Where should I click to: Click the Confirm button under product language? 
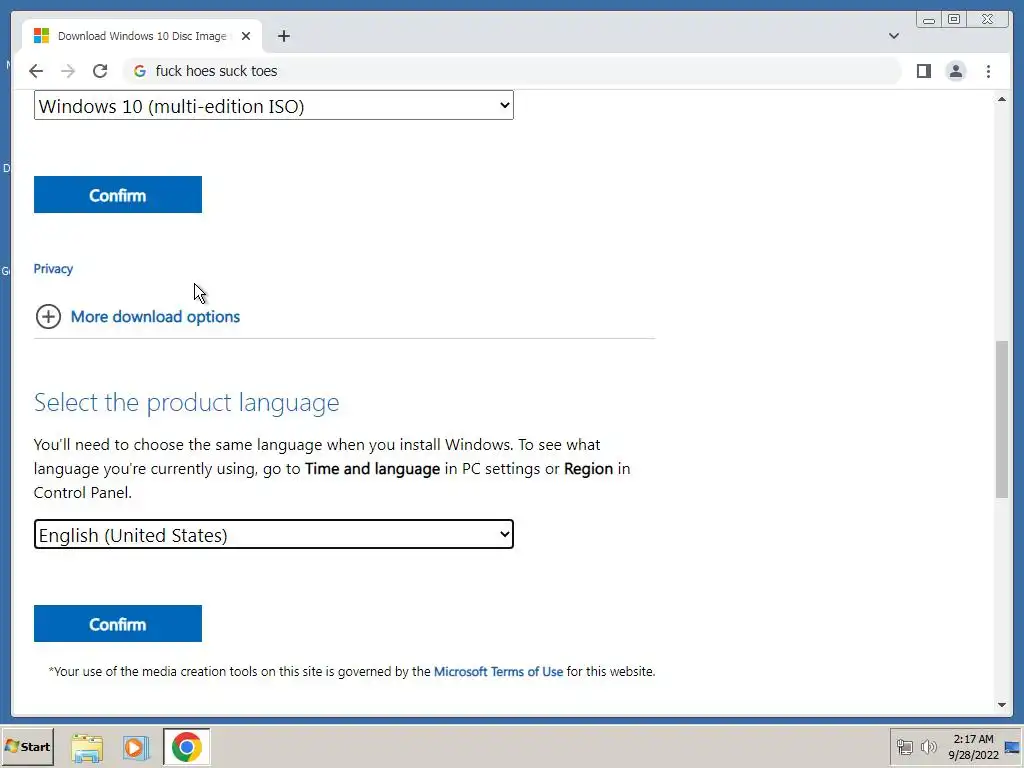click(x=118, y=624)
